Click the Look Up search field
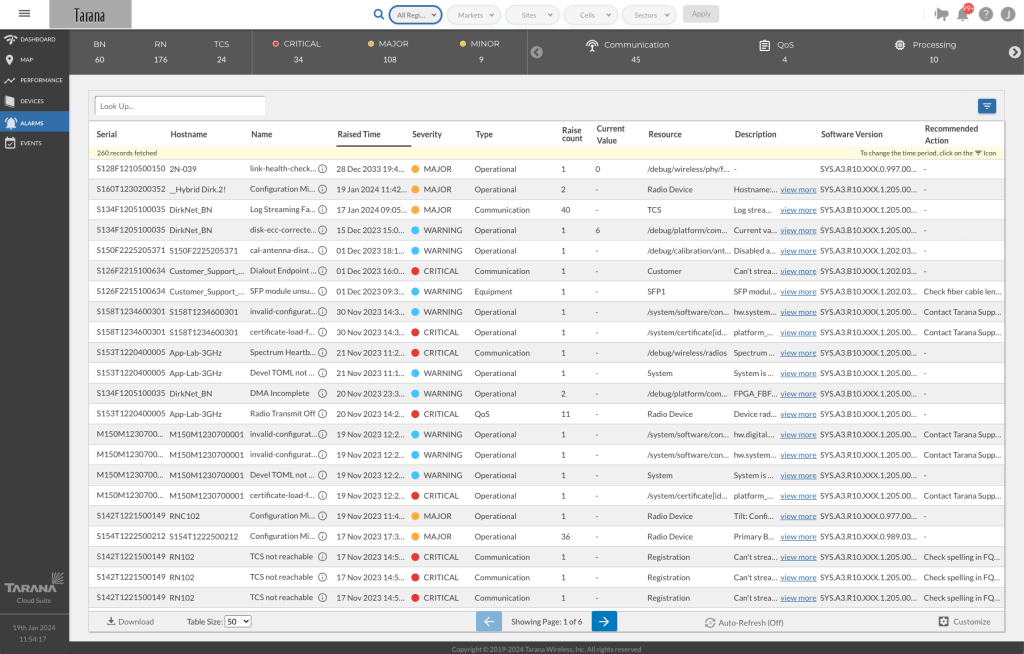Image resolution: width=1024 pixels, height=654 pixels. tap(180, 105)
